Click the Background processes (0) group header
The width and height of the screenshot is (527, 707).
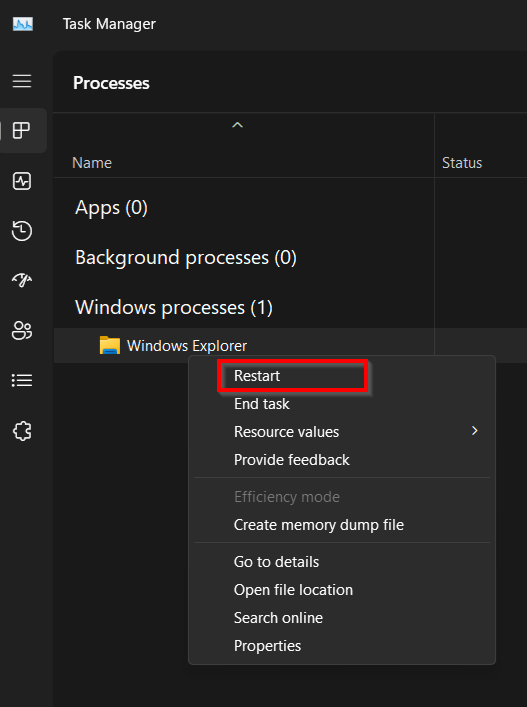[x=186, y=258]
